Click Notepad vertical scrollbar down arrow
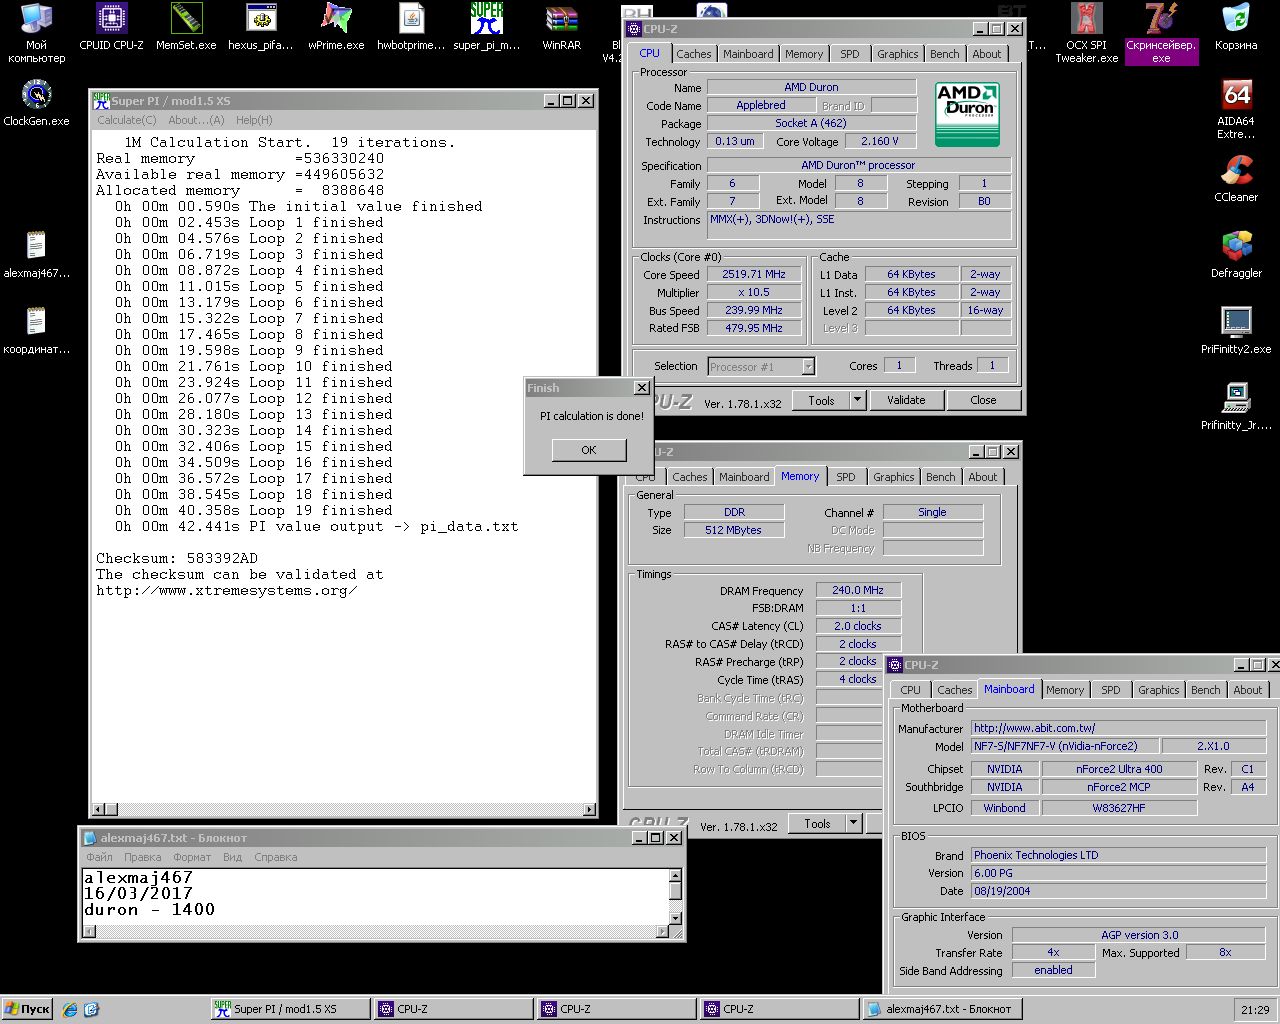The width and height of the screenshot is (1280, 1024). pos(675,918)
